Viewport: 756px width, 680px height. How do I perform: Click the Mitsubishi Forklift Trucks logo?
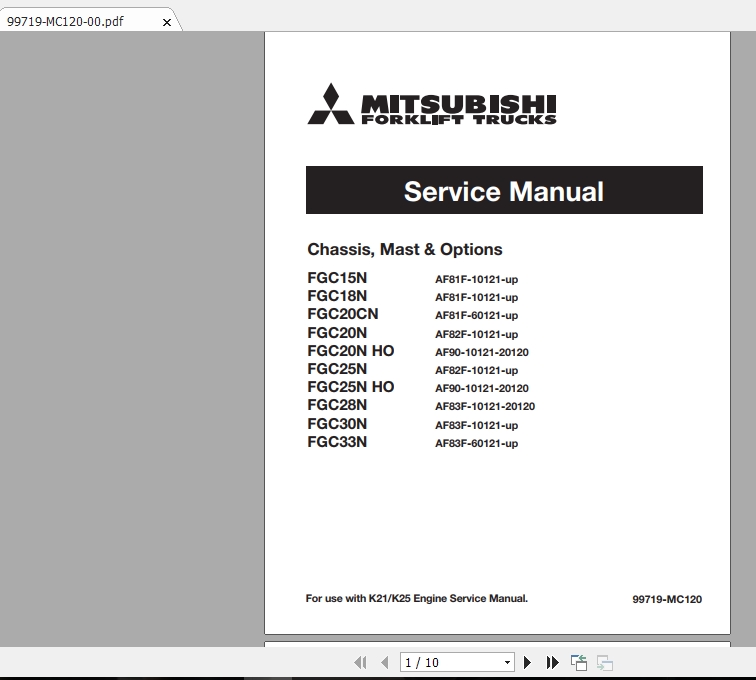tap(432, 104)
